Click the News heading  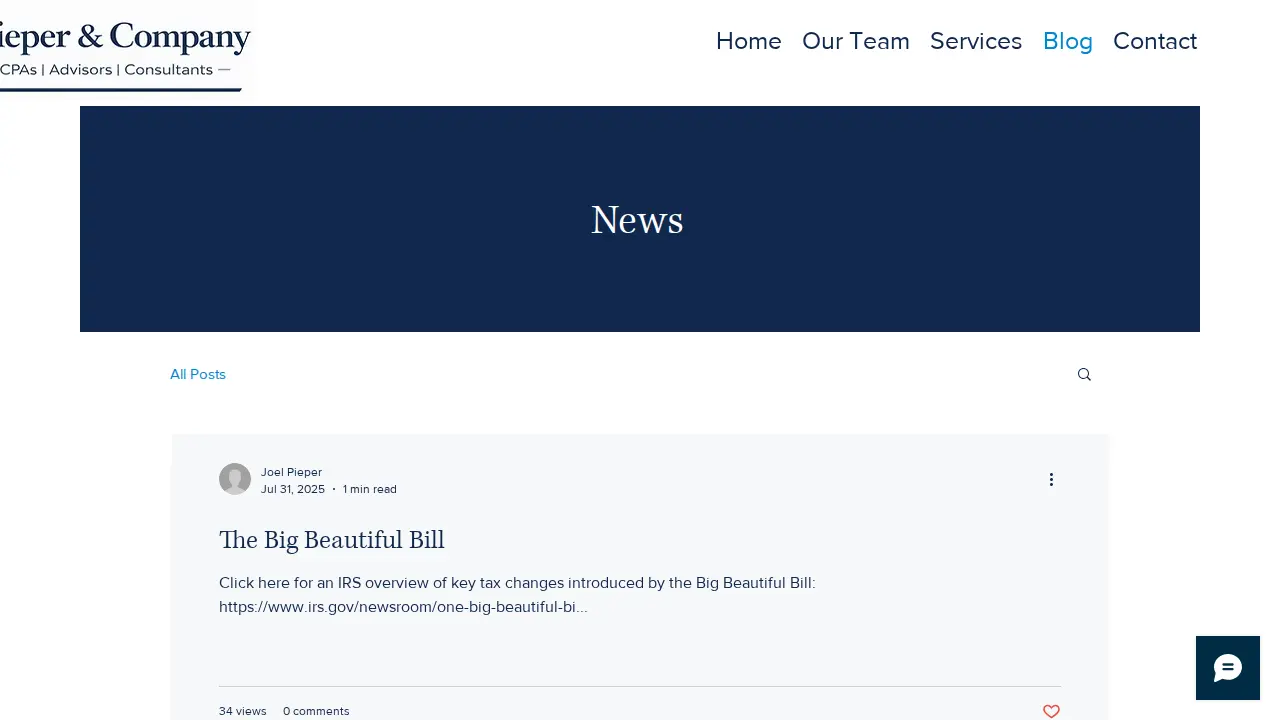pos(637,220)
